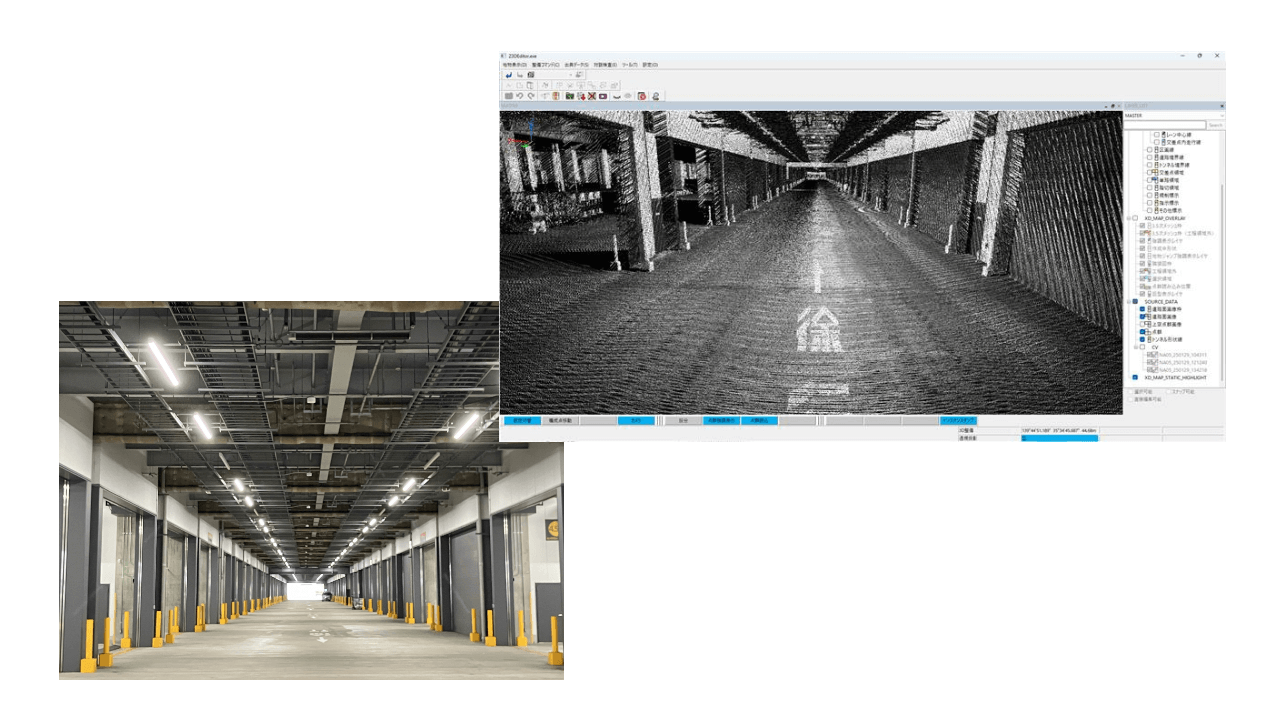
Task: Click the green folder toolbar icon
Action: [569, 96]
